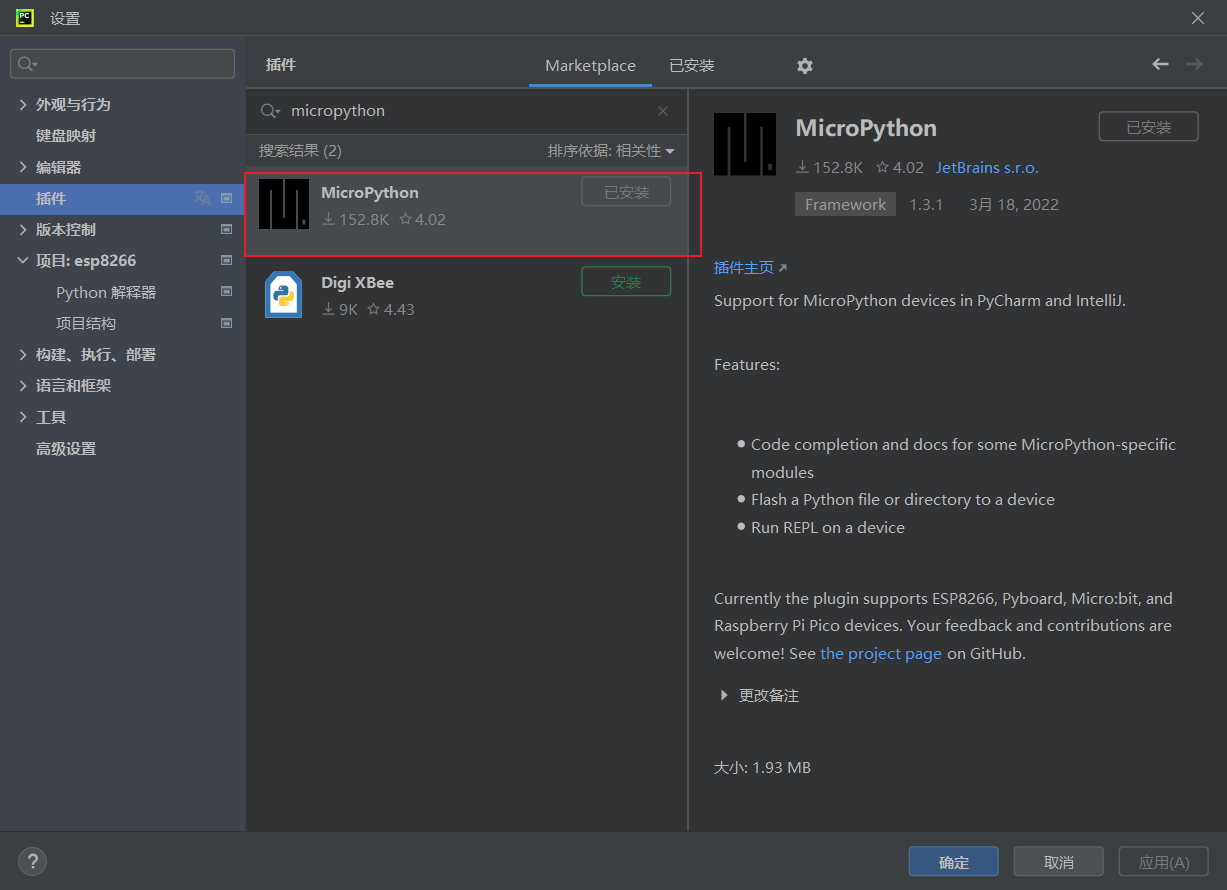Click the MicroPython logo in the results list
Viewport: 1227px width, 890px height.
(x=284, y=204)
